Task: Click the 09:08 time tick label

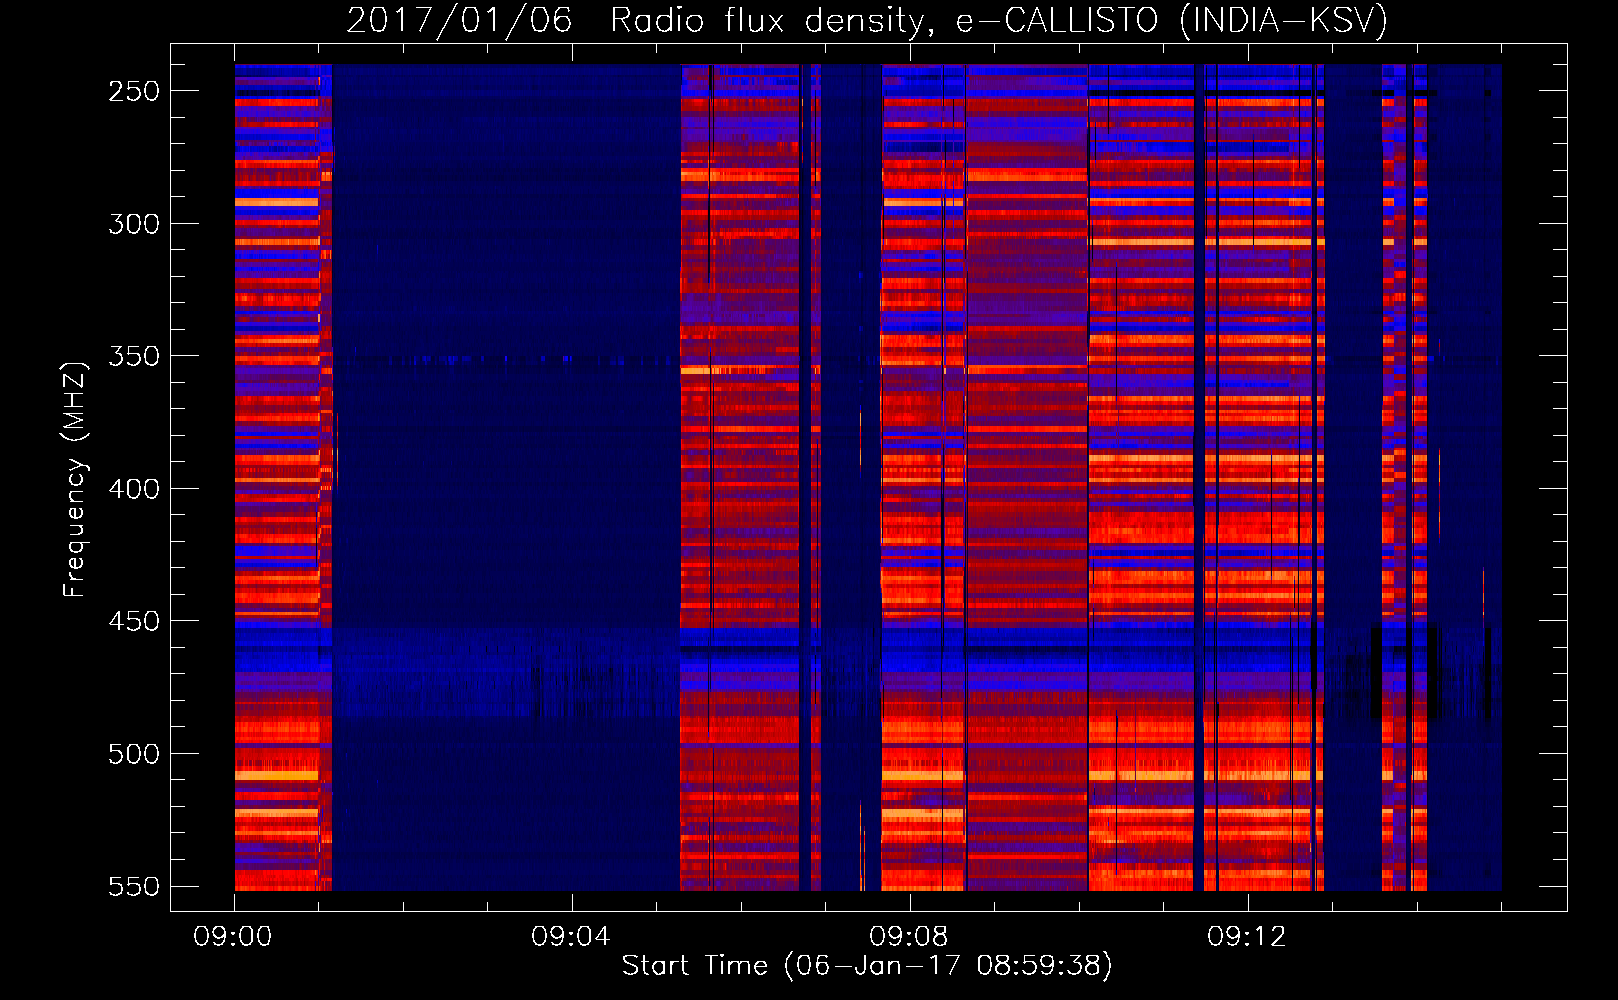Action: pos(909,937)
